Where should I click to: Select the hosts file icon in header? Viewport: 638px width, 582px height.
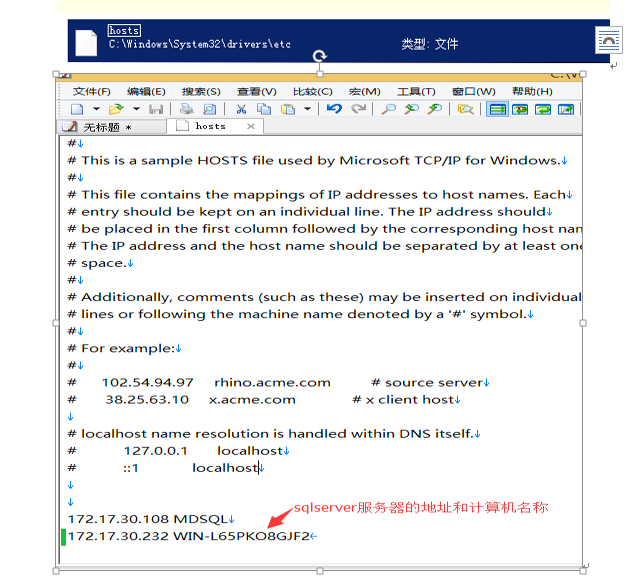(87, 42)
